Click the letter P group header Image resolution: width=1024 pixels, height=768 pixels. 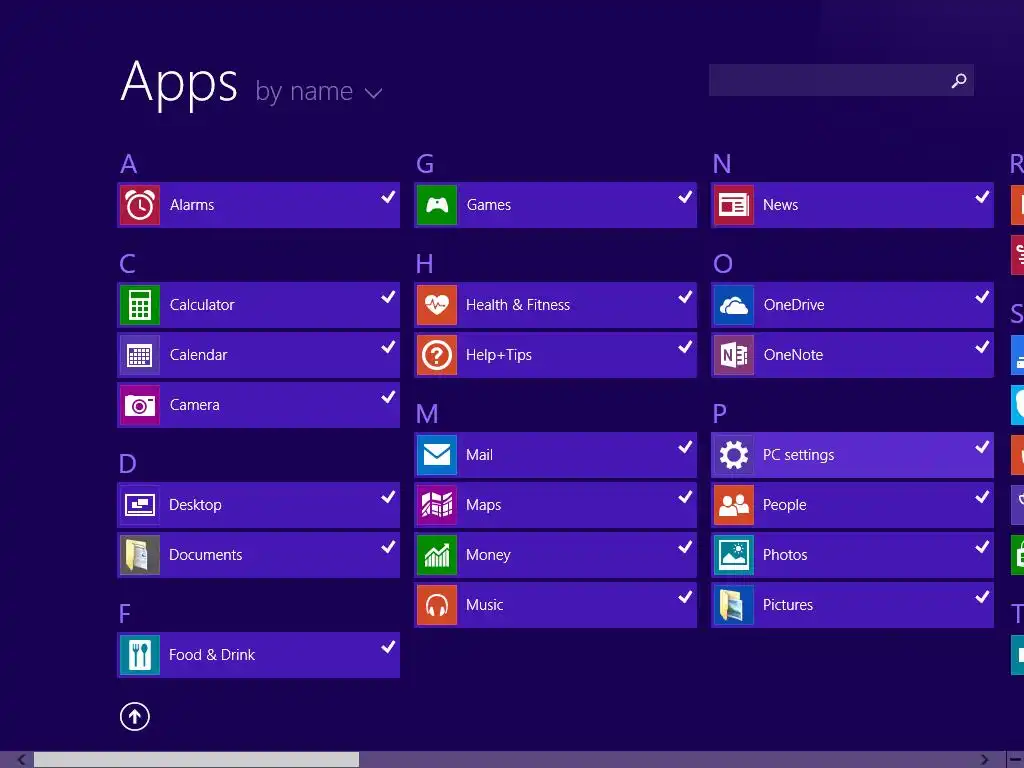720,414
